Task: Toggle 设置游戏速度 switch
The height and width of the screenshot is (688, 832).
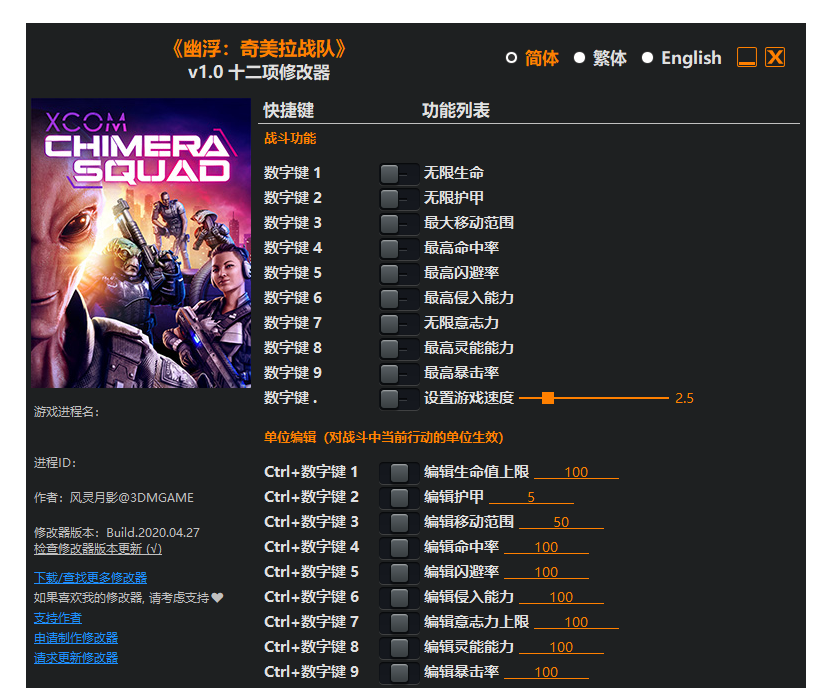Action: tap(399, 398)
